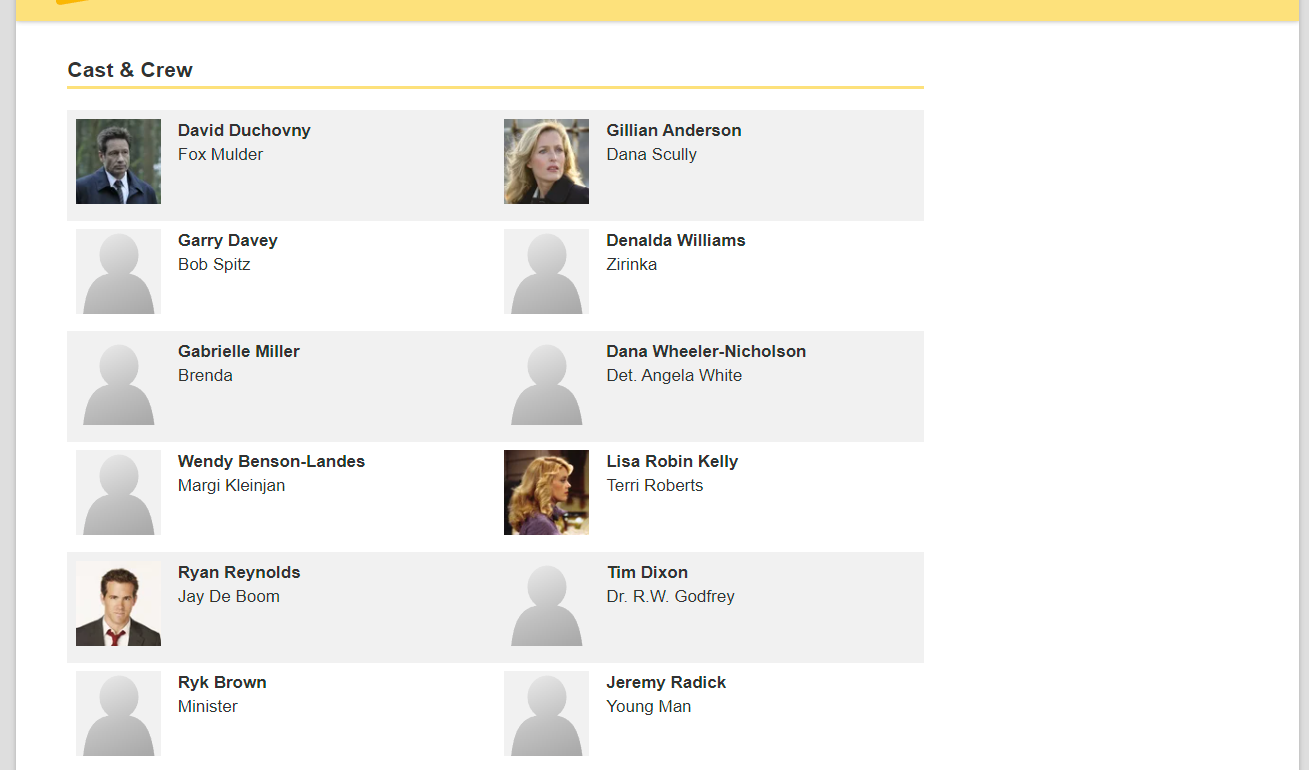Screen dimensions: 1309x770
Task: Click the Dr. R.W. Godfrey text
Action: pyautogui.click(x=670, y=596)
